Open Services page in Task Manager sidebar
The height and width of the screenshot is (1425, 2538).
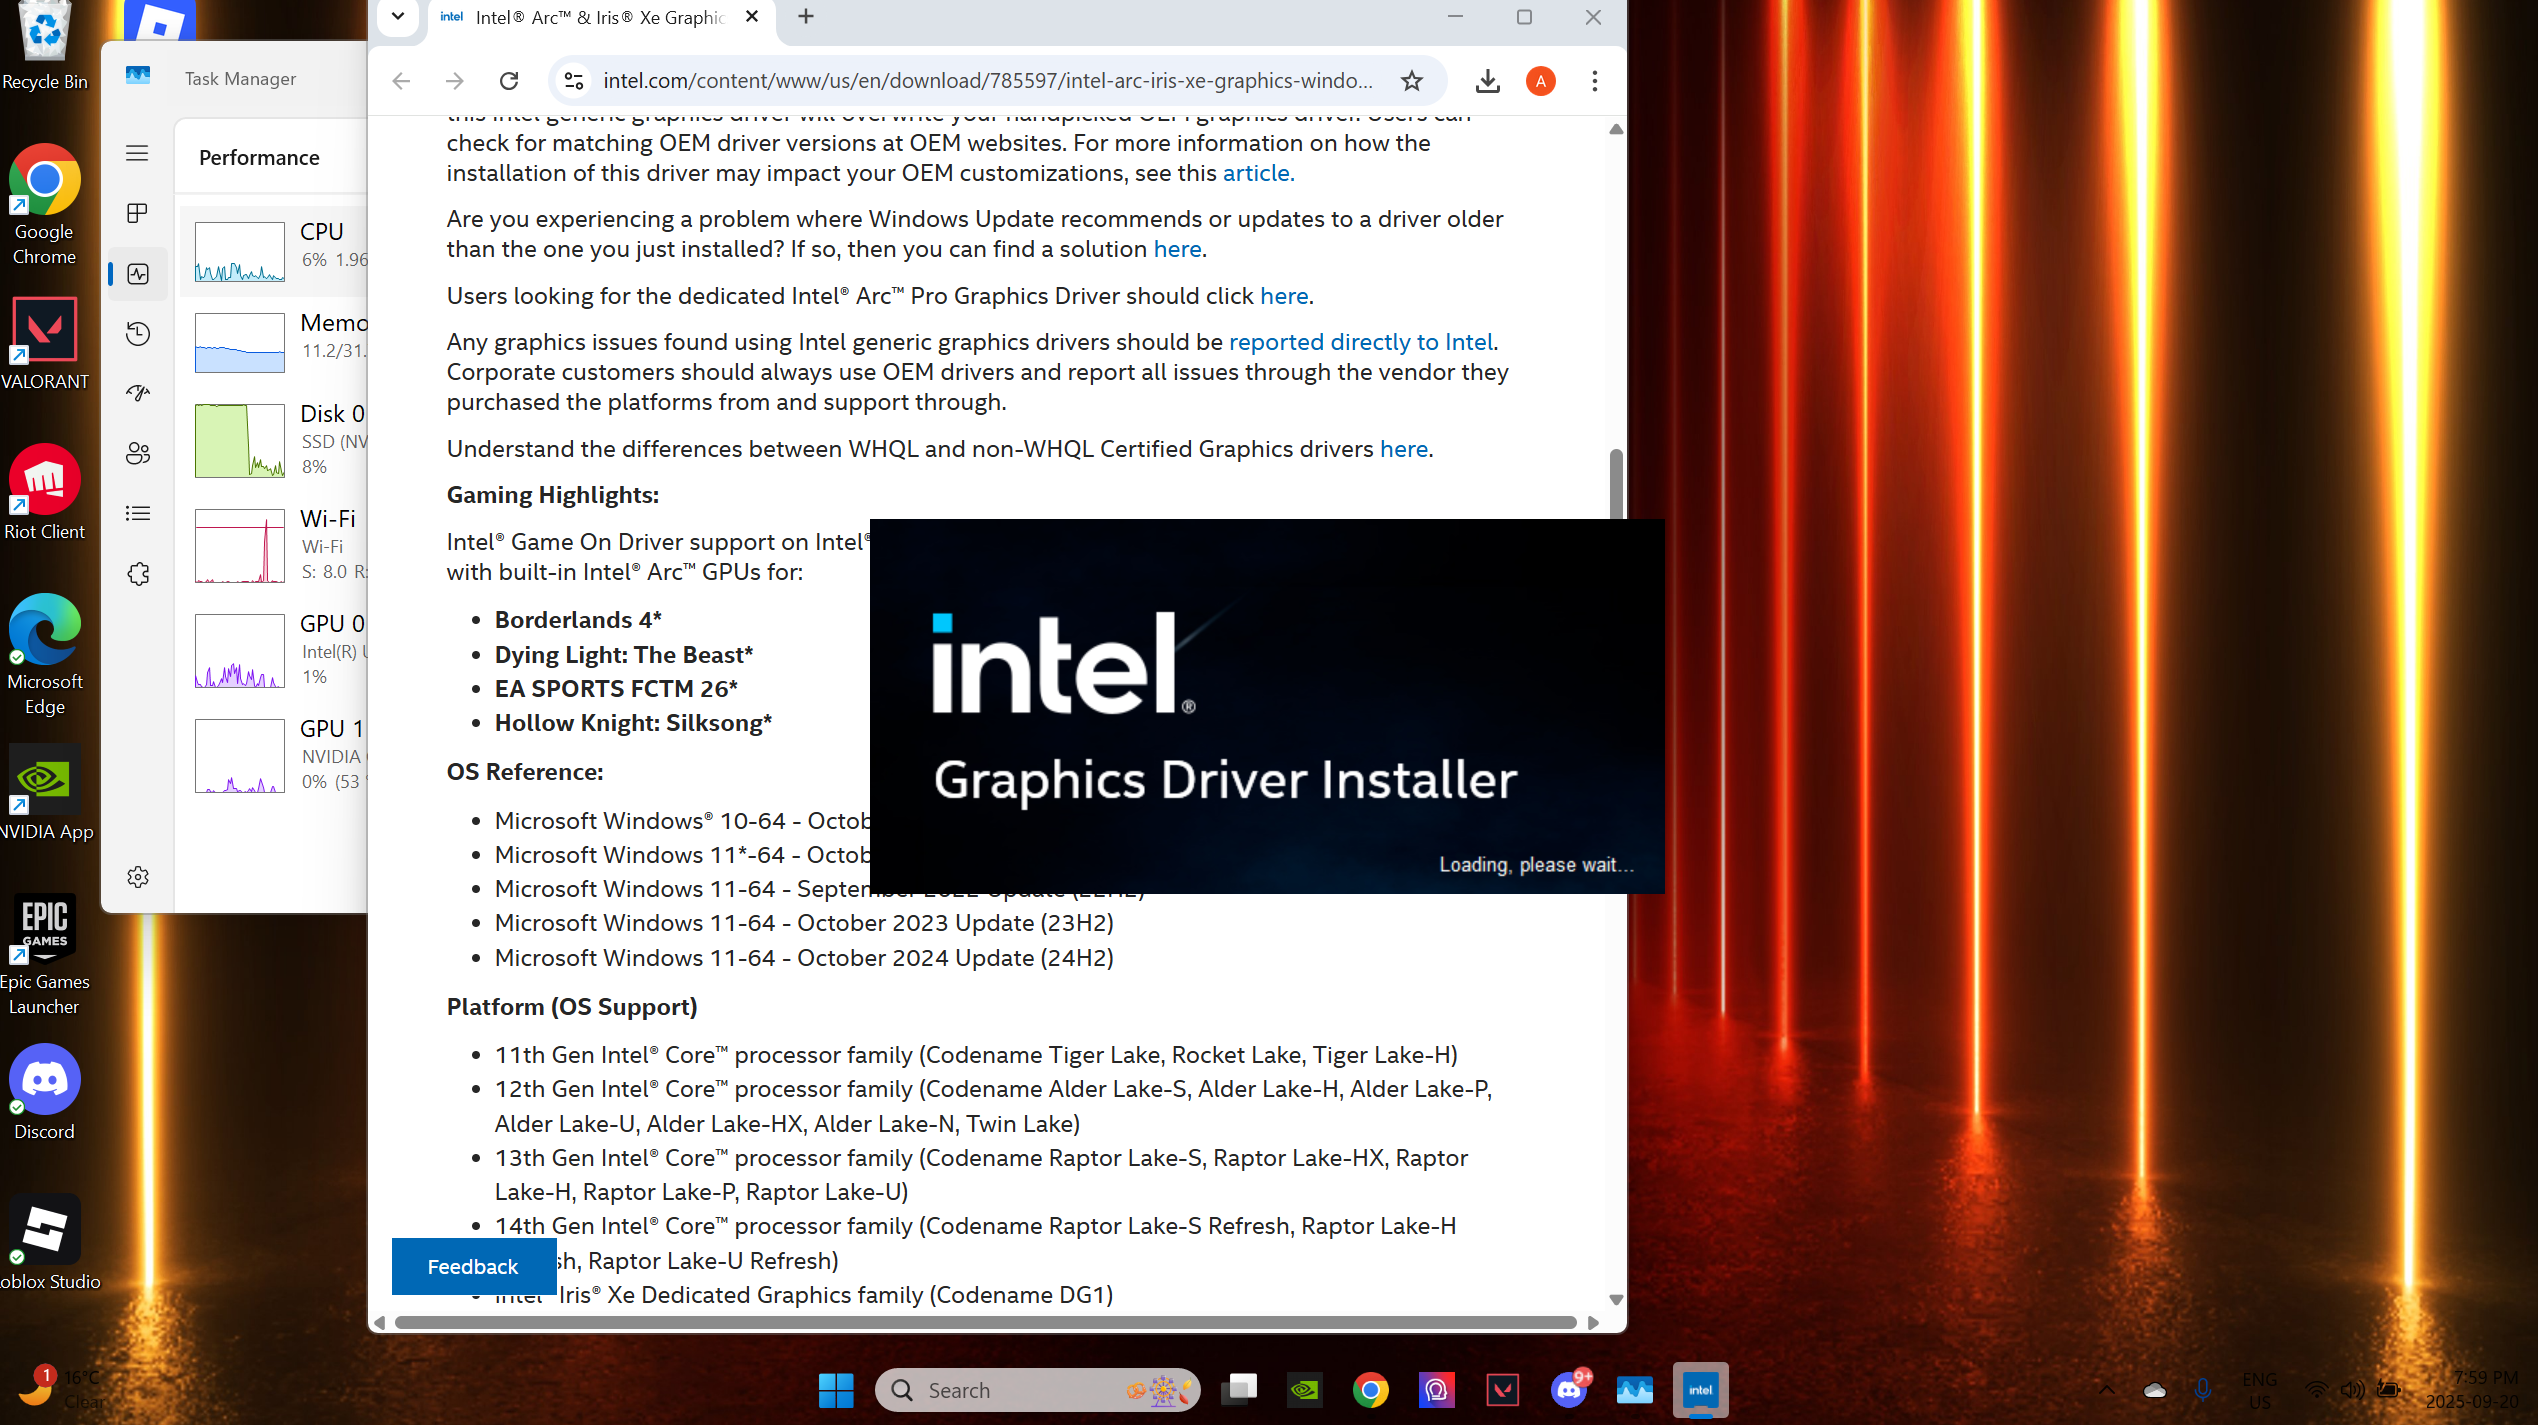click(138, 574)
